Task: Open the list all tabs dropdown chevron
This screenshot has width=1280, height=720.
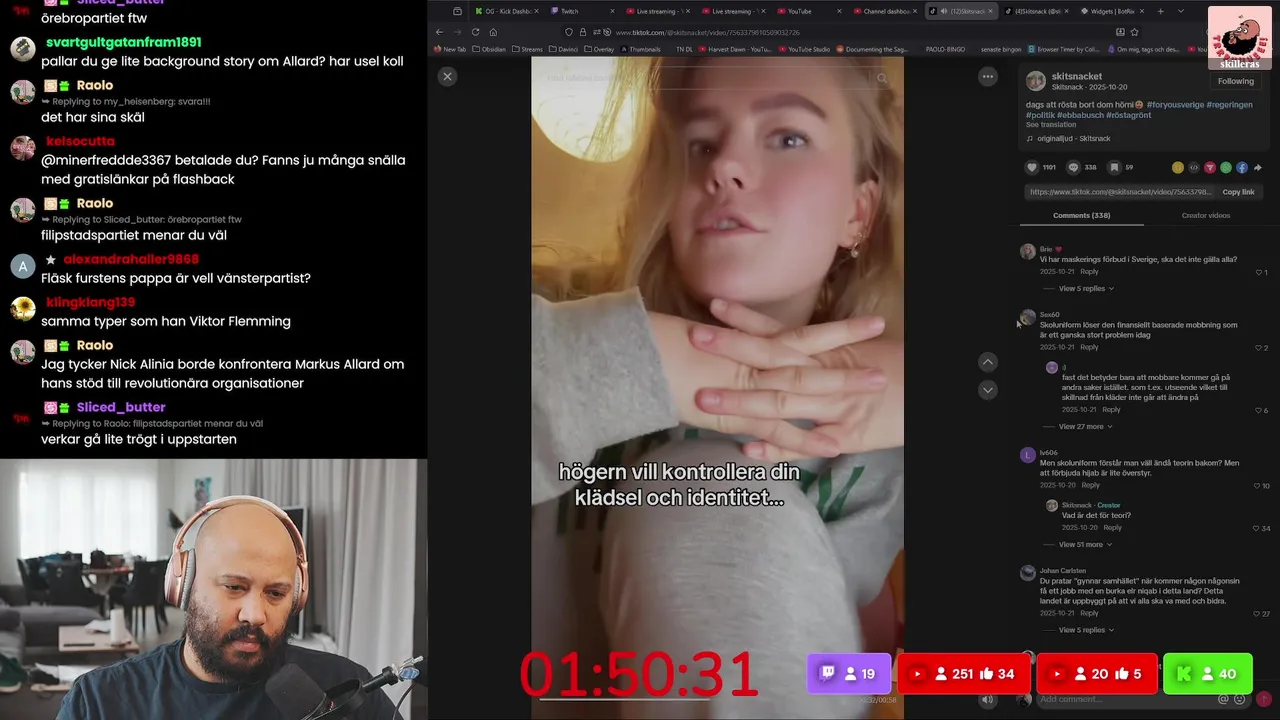Action: [1180, 11]
